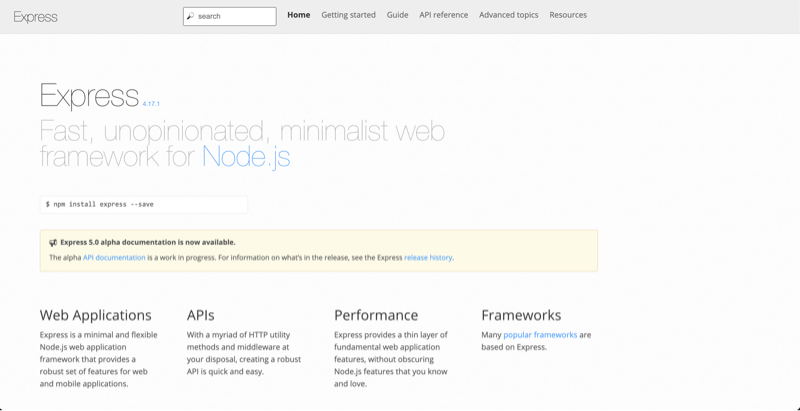This screenshot has height=411, width=800.
Task: Click the magnifier icon in the search box
Action: coord(190,16)
